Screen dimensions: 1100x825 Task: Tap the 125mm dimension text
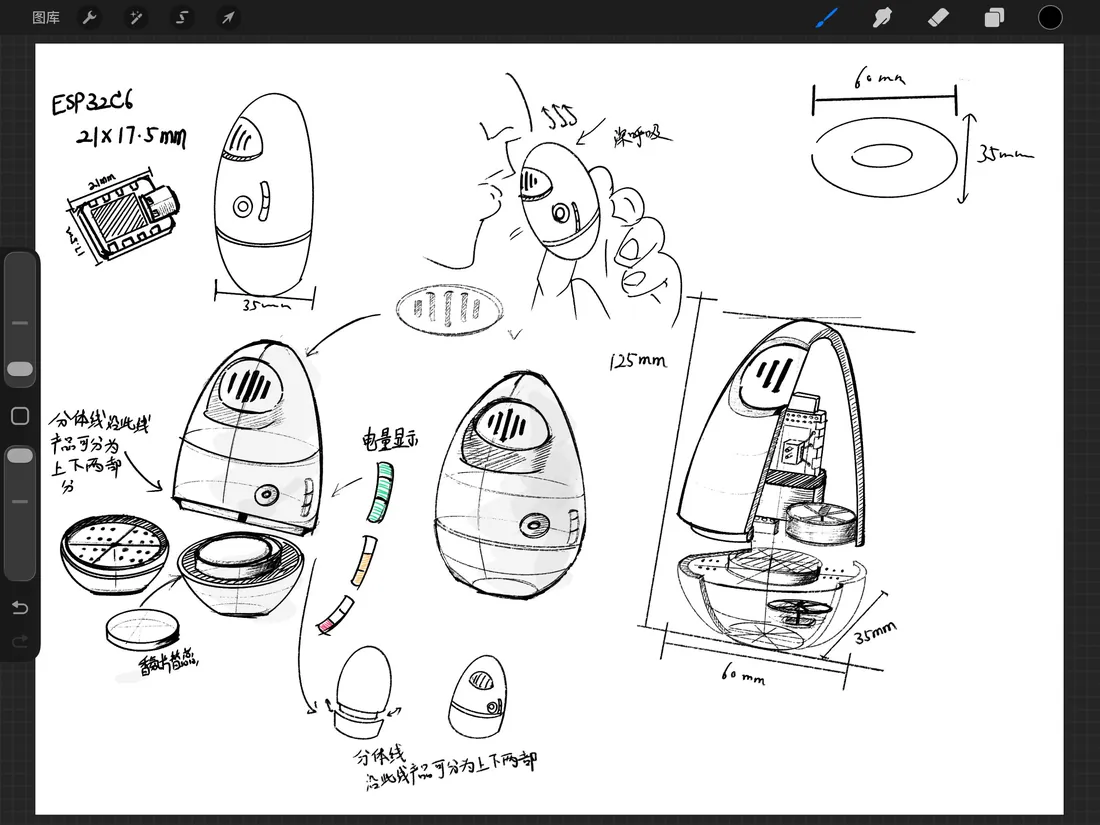pos(638,361)
